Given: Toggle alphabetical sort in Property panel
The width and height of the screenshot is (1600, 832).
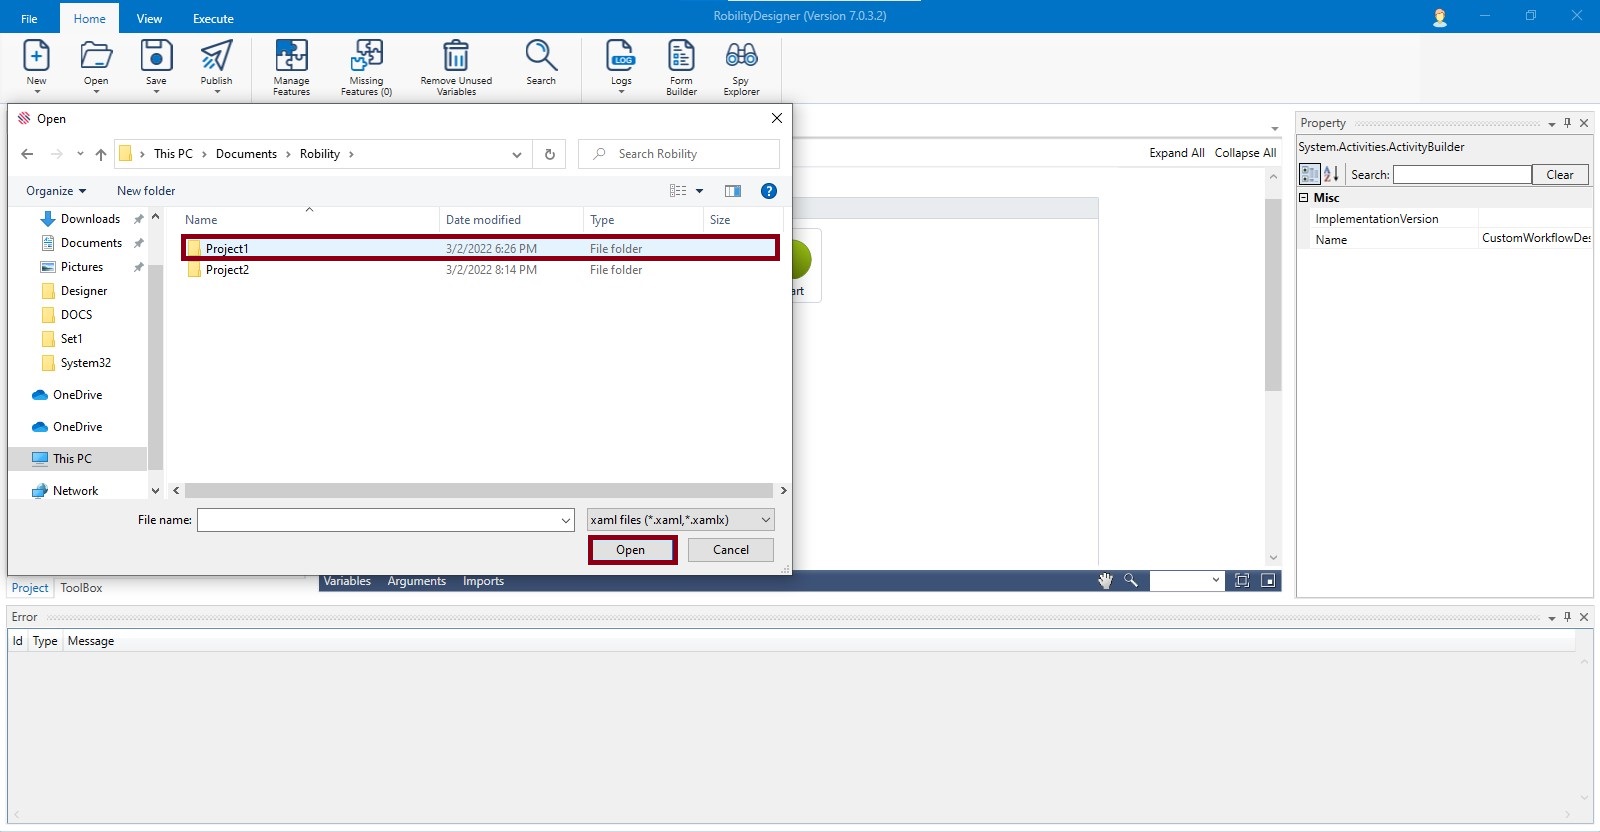Looking at the screenshot, I should pyautogui.click(x=1331, y=174).
